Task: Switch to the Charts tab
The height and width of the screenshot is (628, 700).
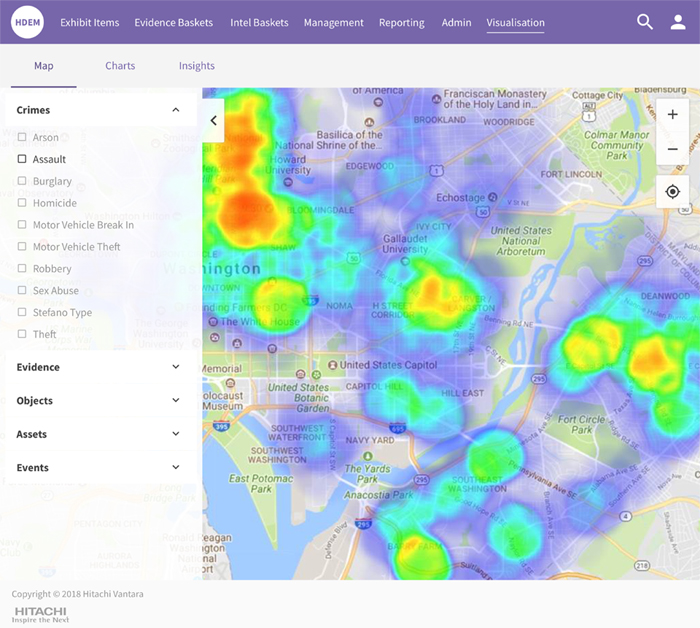Action: [x=120, y=66]
